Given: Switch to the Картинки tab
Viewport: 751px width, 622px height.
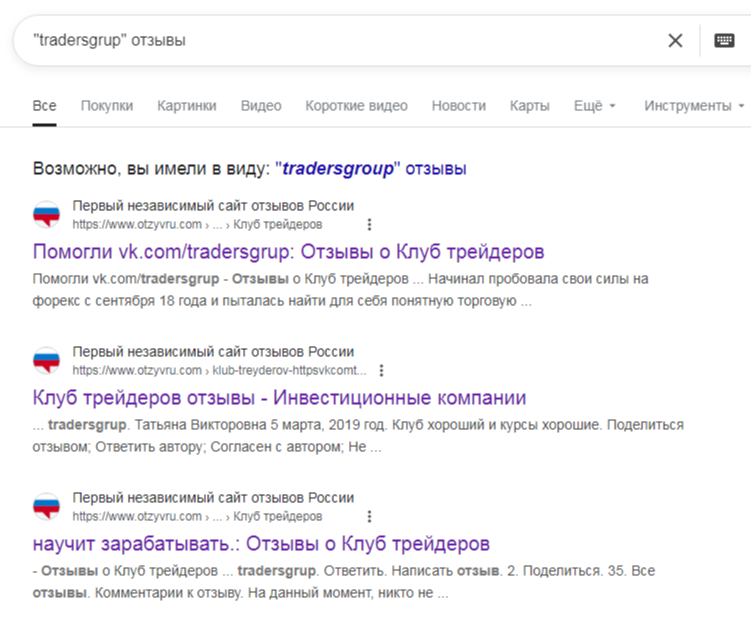Looking at the screenshot, I should 186,106.
